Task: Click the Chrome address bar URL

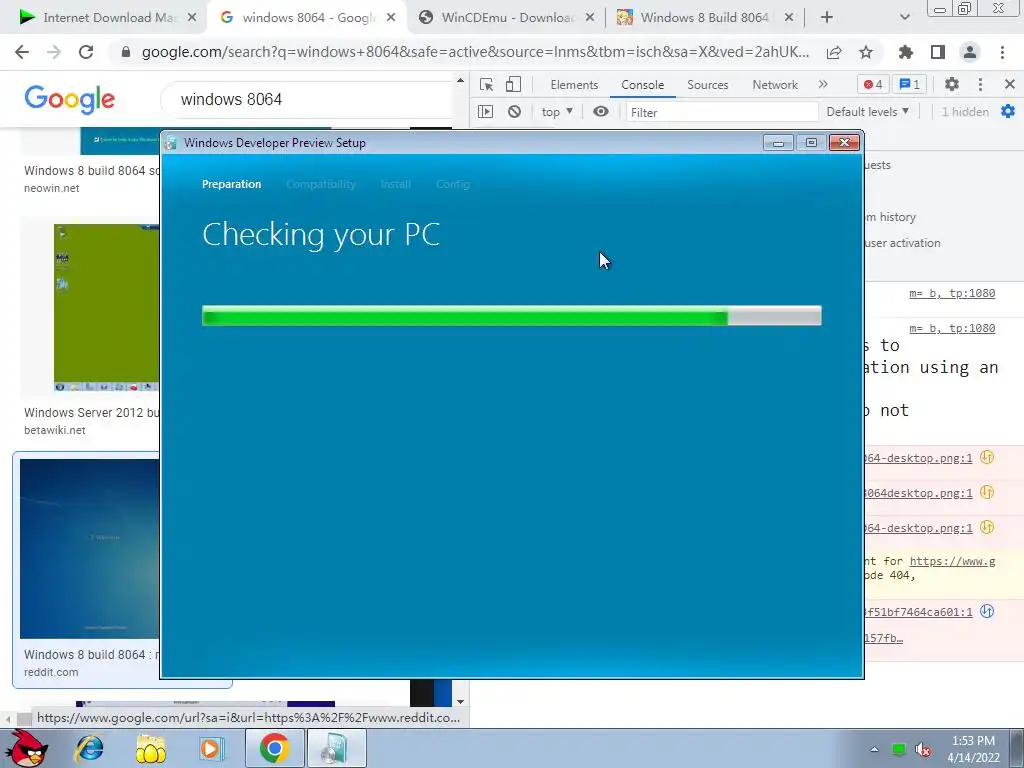Action: [475, 52]
